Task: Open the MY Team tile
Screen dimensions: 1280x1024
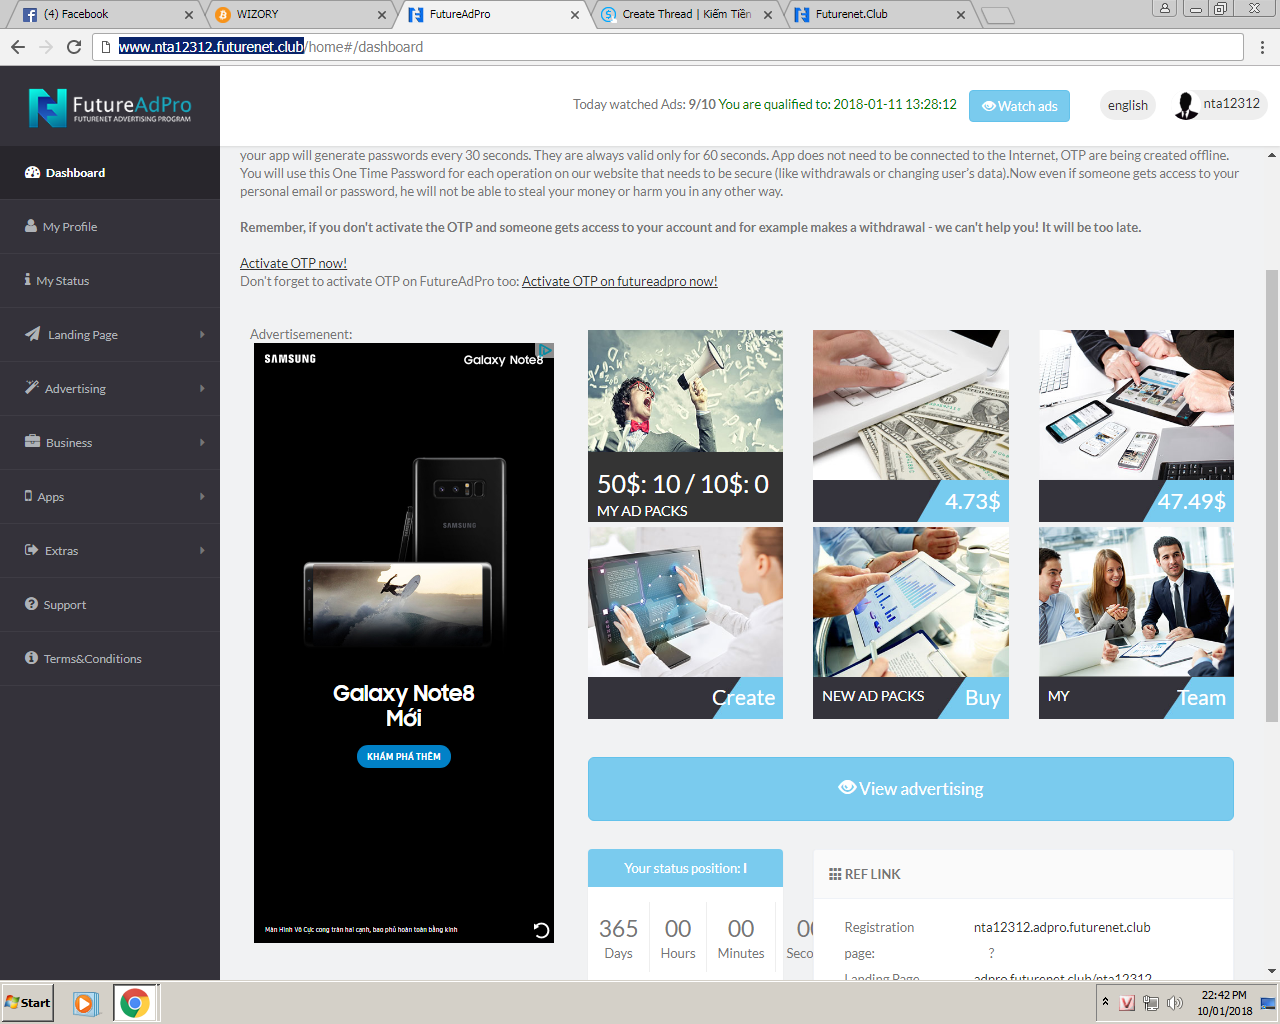Action: tap(1136, 623)
